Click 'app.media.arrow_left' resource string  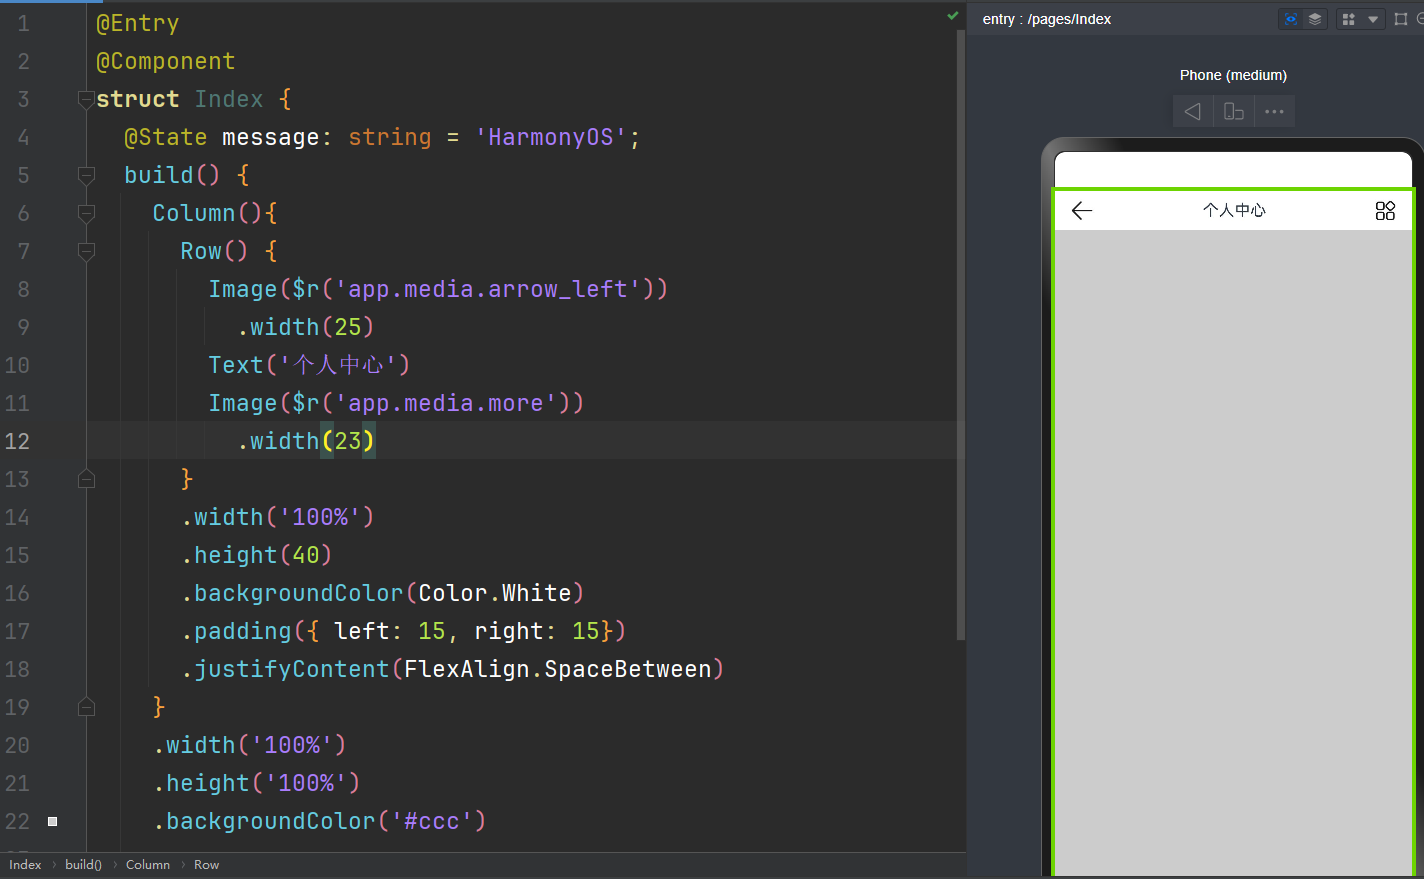point(487,289)
